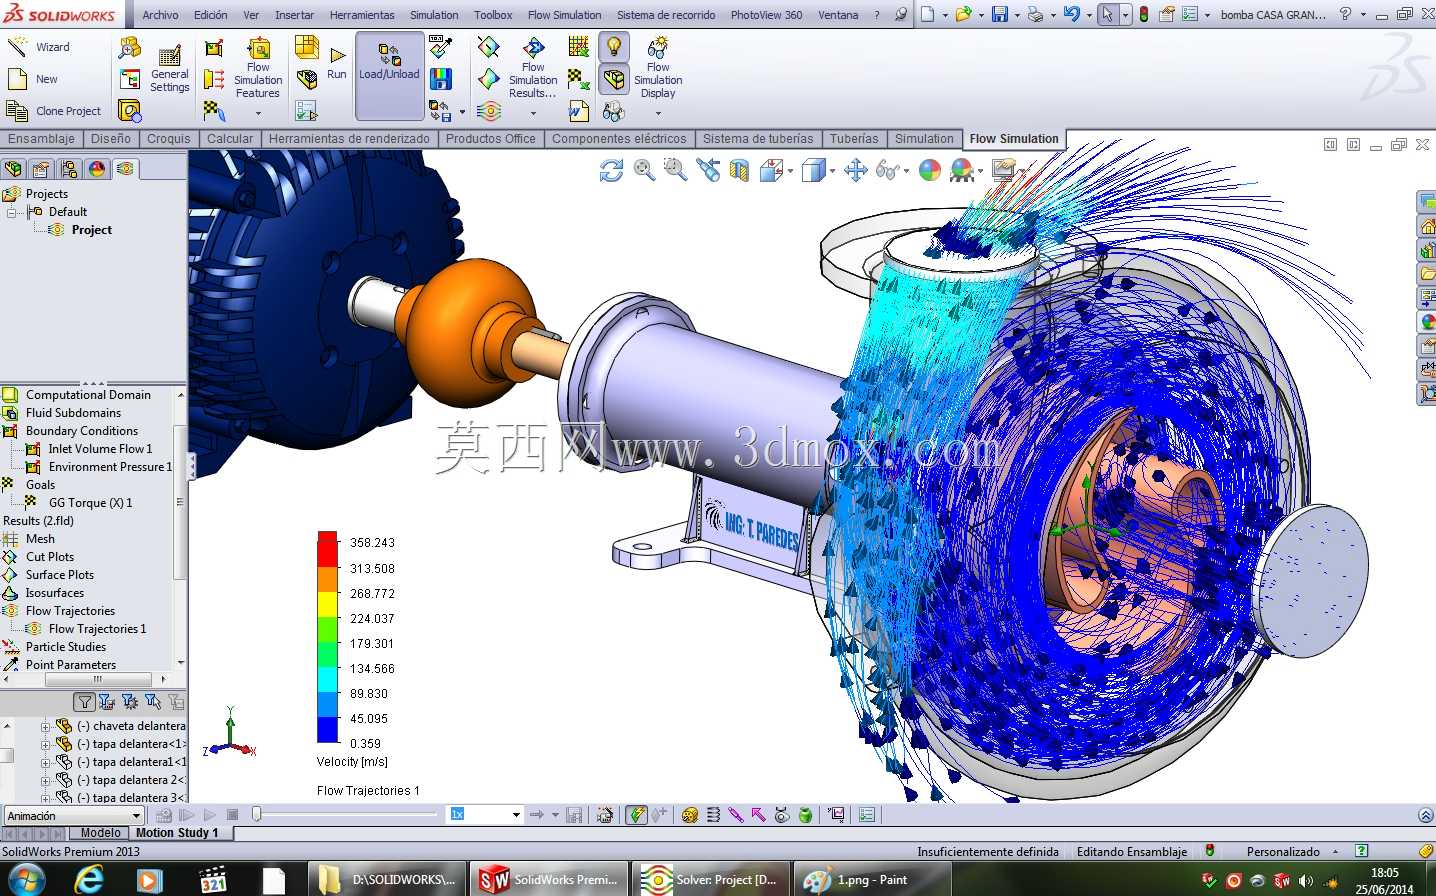Click the blue rotating arrows view icon

(611, 171)
